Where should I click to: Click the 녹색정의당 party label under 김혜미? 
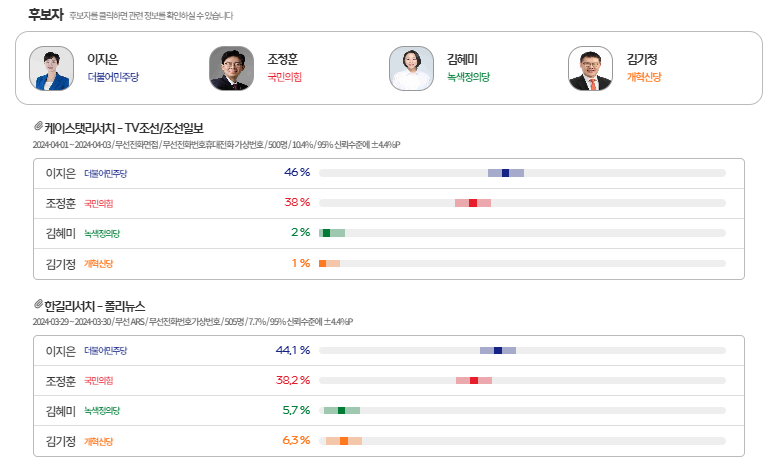click(469, 77)
